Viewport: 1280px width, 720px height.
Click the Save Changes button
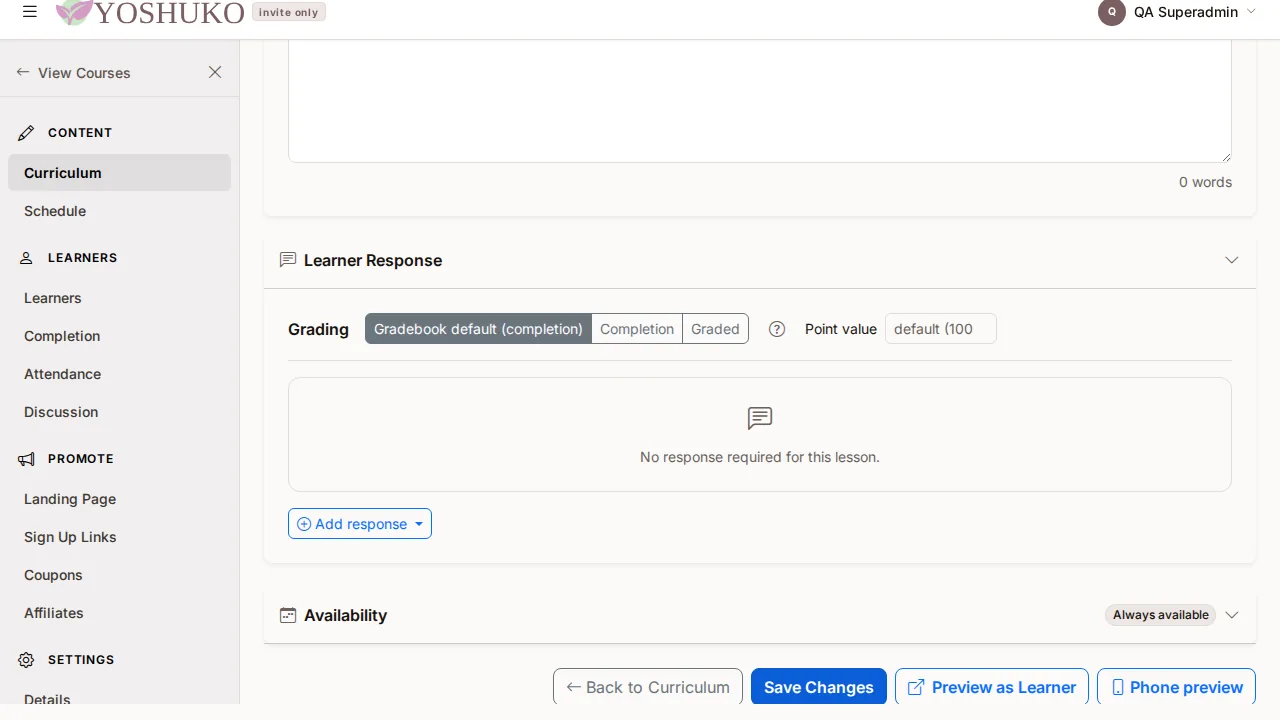click(x=819, y=687)
